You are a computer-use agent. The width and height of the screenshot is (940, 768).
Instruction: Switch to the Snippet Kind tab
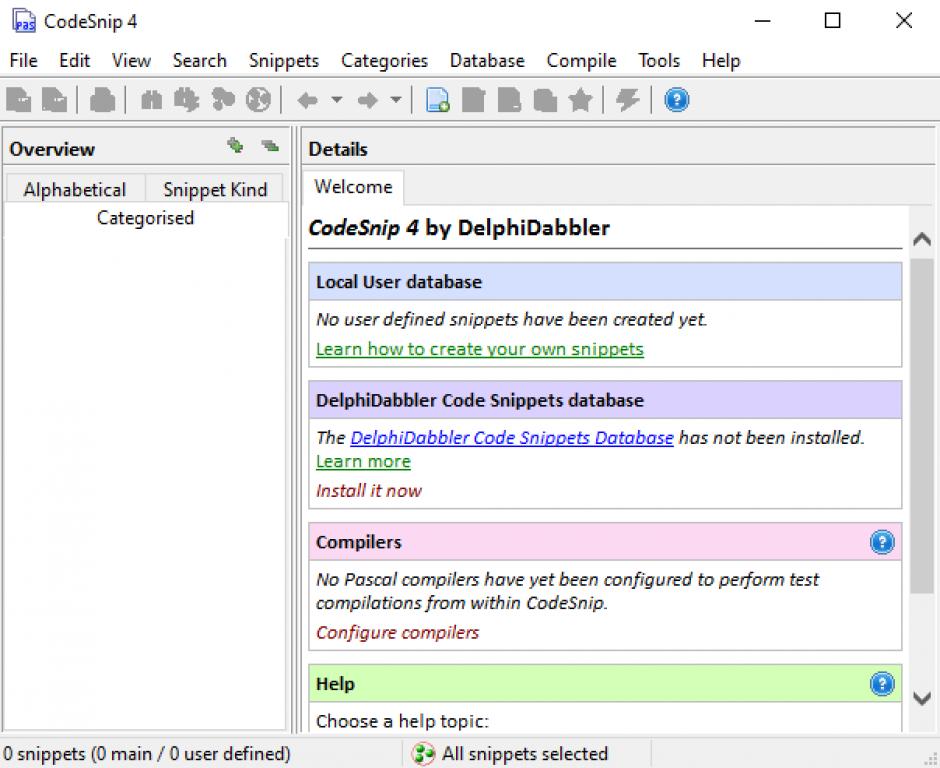(x=215, y=189)
